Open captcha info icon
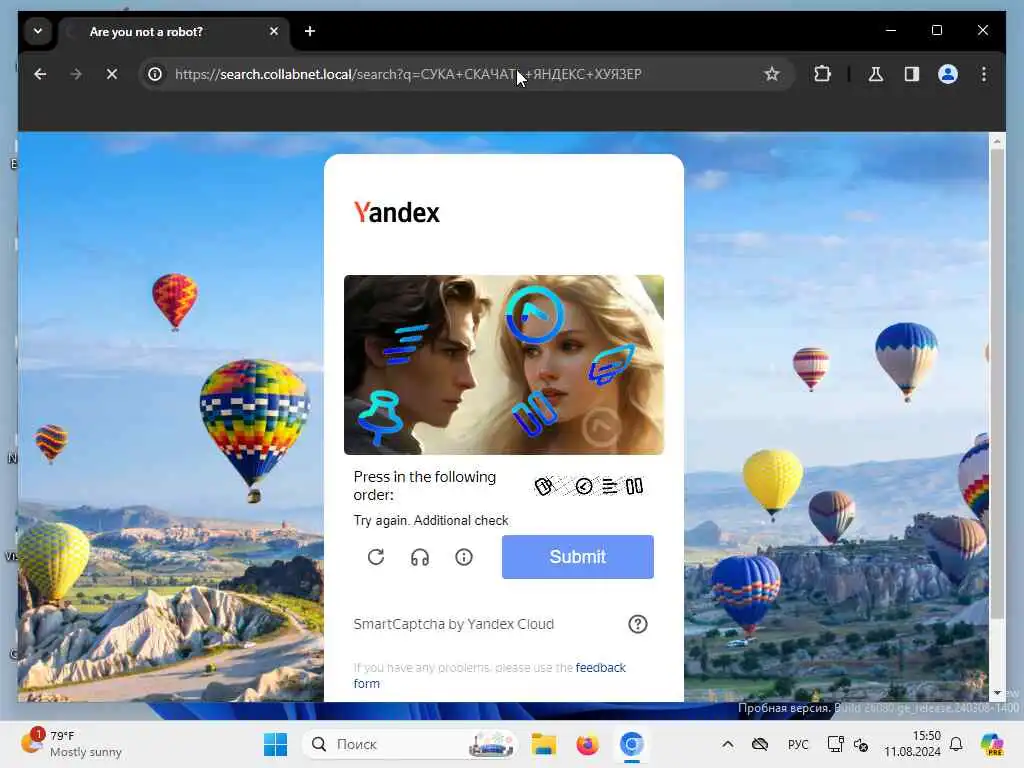1024x768 pixels. pyautogui.click(x=464, y=557)
